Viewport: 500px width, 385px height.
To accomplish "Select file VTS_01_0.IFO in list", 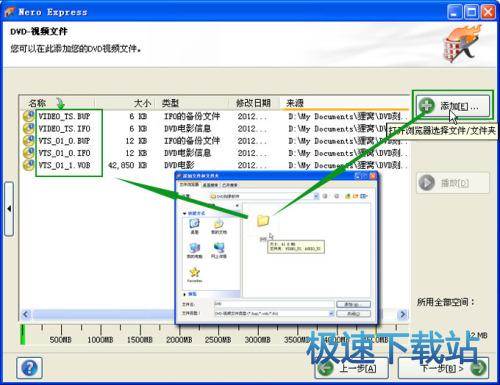I will click(64, 153).
